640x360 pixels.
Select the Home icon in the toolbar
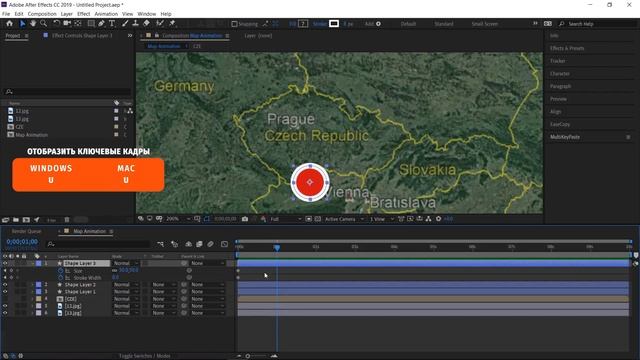[x=9, y=24]
